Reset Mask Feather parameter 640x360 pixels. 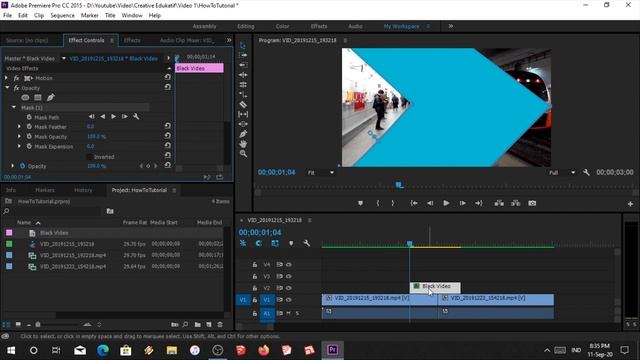[x=167, y=126]
